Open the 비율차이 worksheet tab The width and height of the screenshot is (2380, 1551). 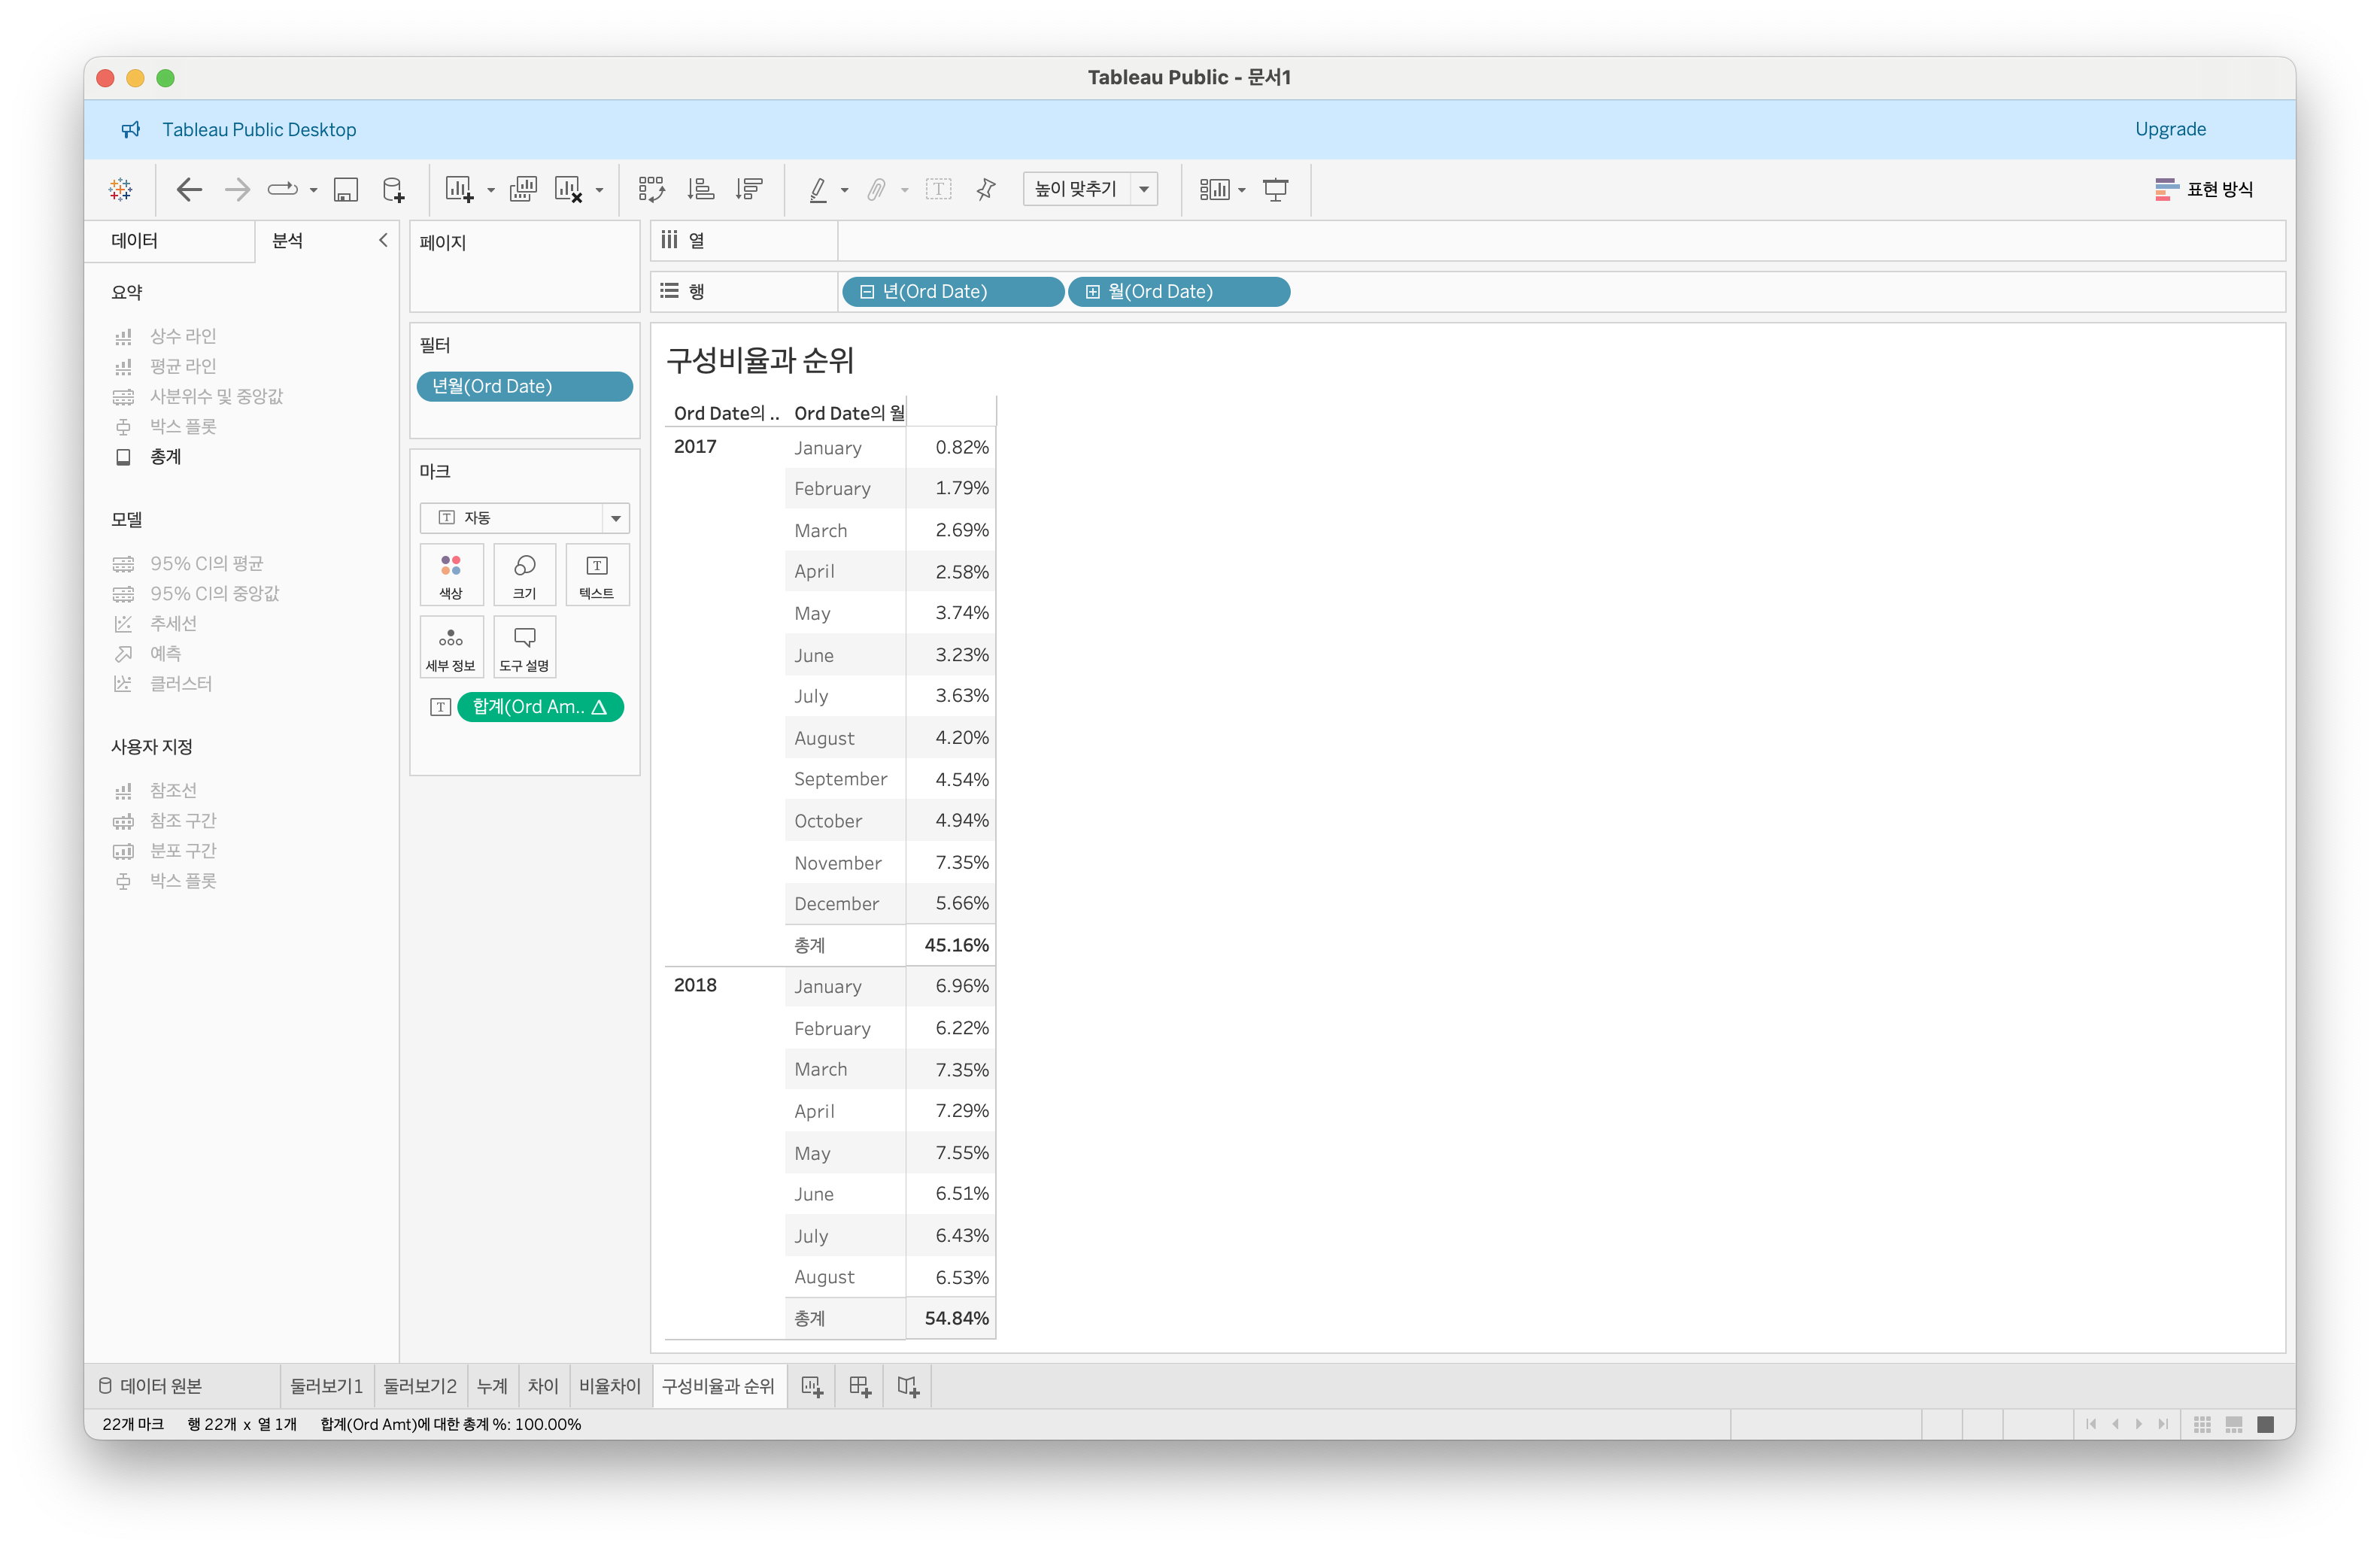click(609, 1386)
